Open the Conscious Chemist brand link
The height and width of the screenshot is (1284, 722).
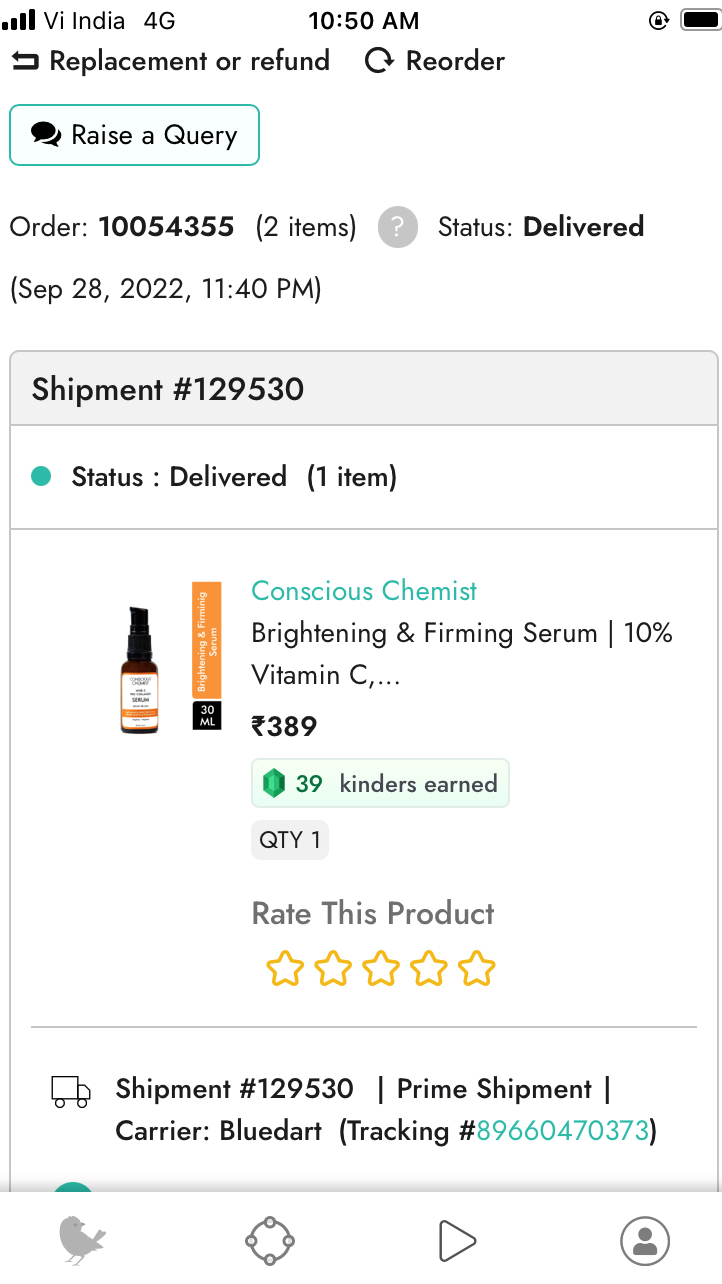pyautogui.click(x=364, y=591)
